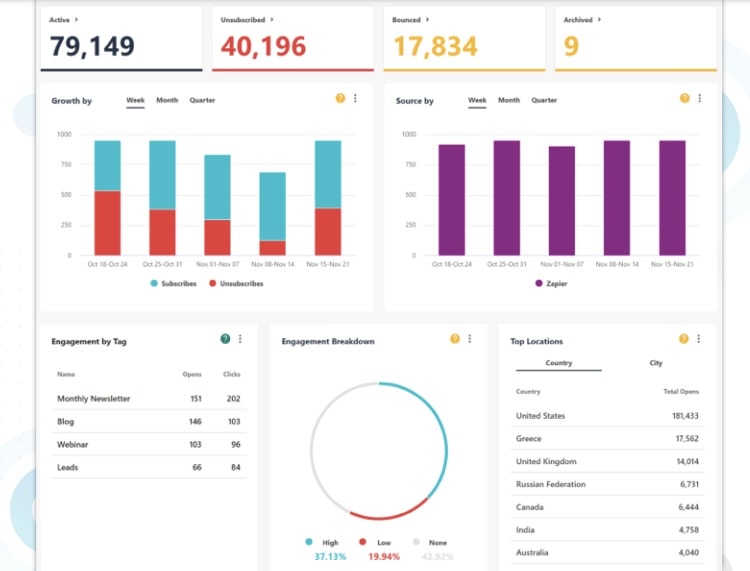Switch Top Locations to City tab

[x=656, y=363]
